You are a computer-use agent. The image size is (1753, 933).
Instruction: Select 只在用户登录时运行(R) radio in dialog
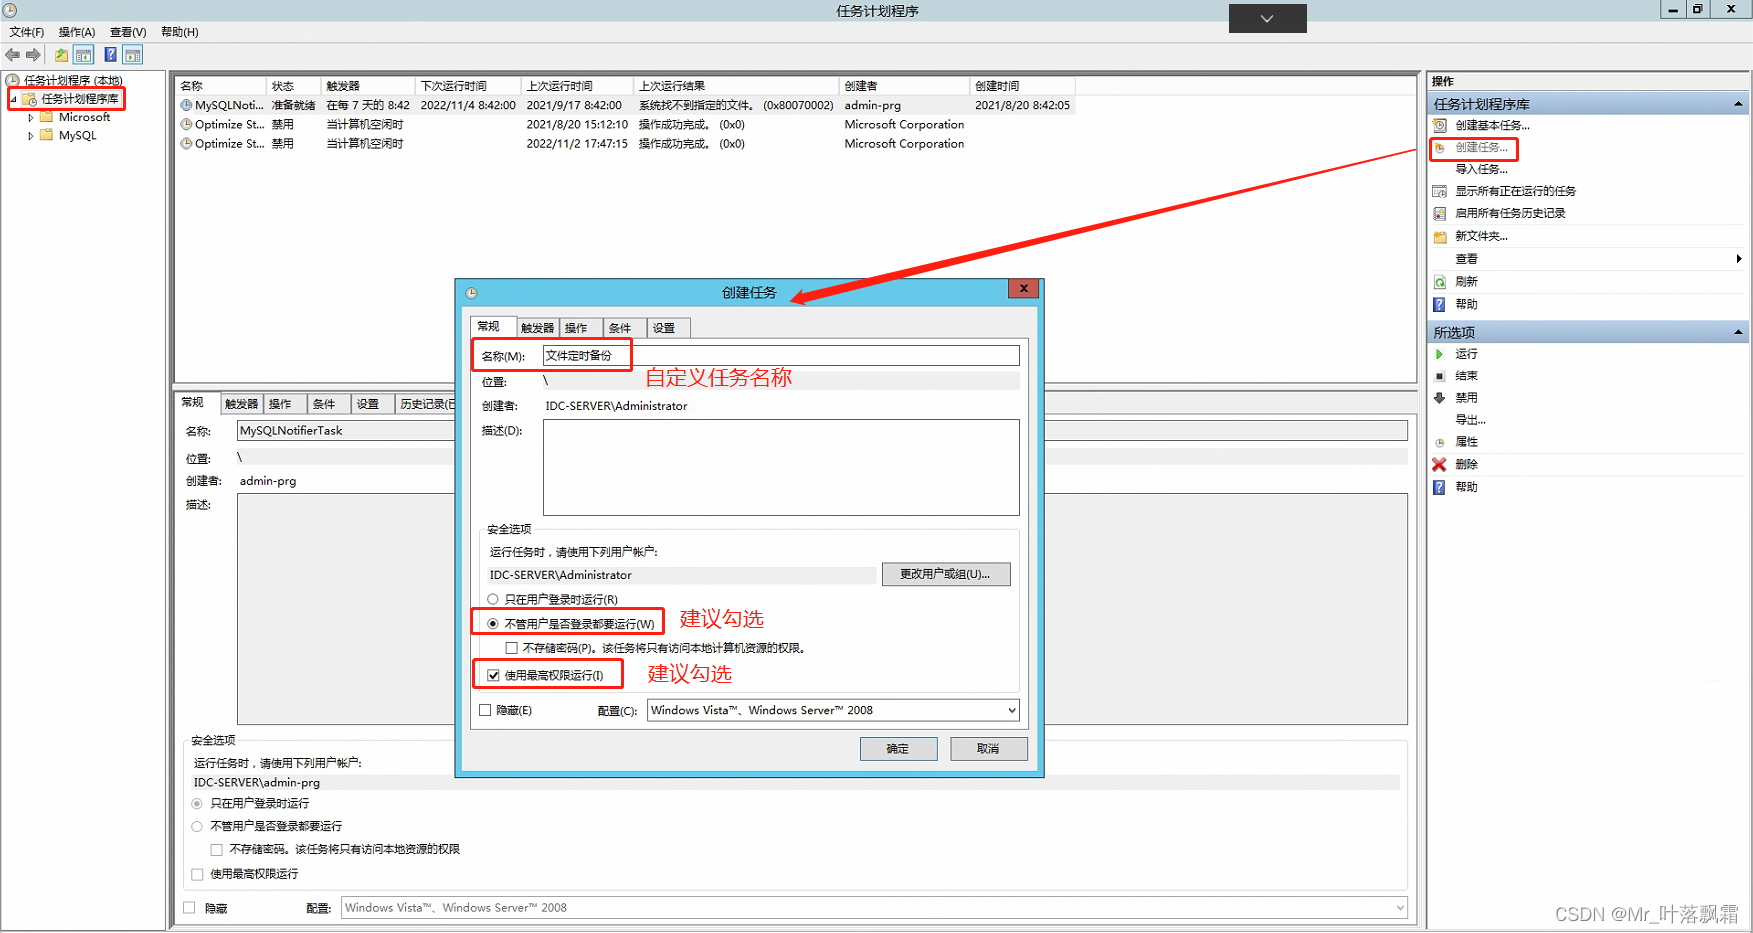point(493,599)
